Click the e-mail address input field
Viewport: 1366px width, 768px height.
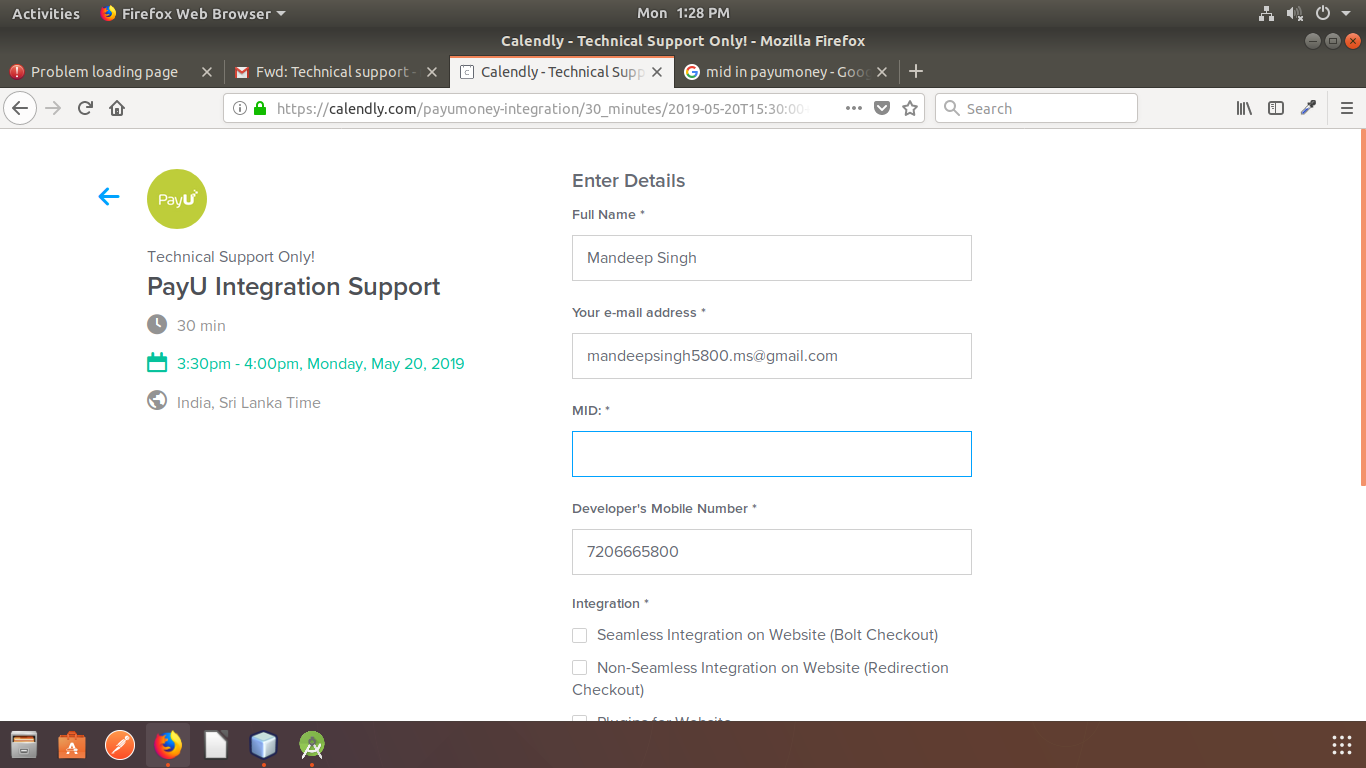pos(772,356)
